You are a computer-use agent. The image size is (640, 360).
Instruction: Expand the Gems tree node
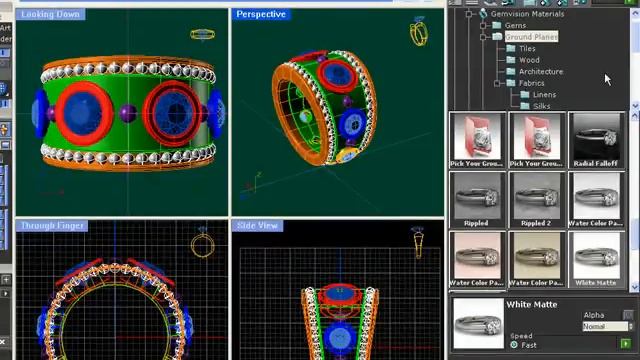[483, 25]
